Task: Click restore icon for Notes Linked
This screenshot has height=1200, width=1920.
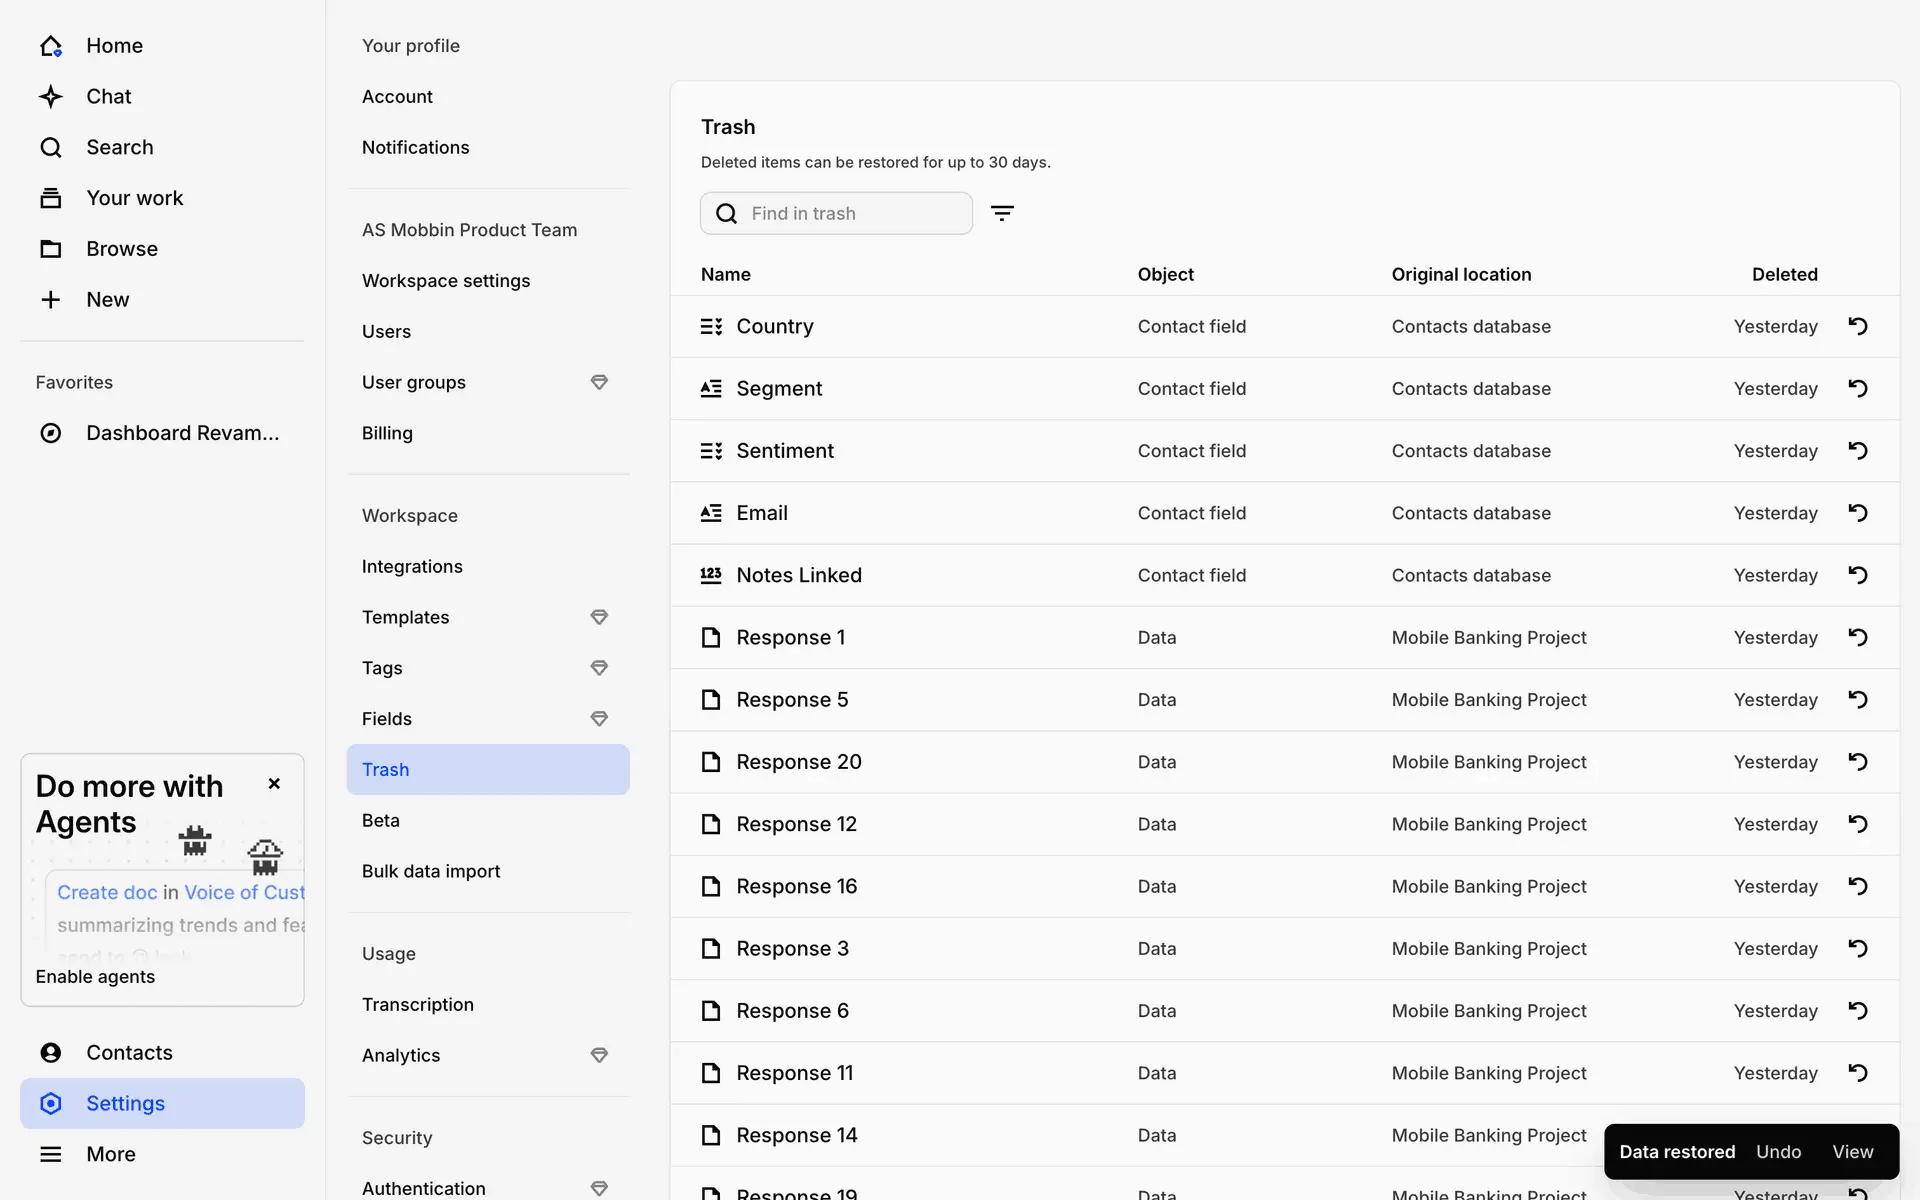Action: point(1857,575)
